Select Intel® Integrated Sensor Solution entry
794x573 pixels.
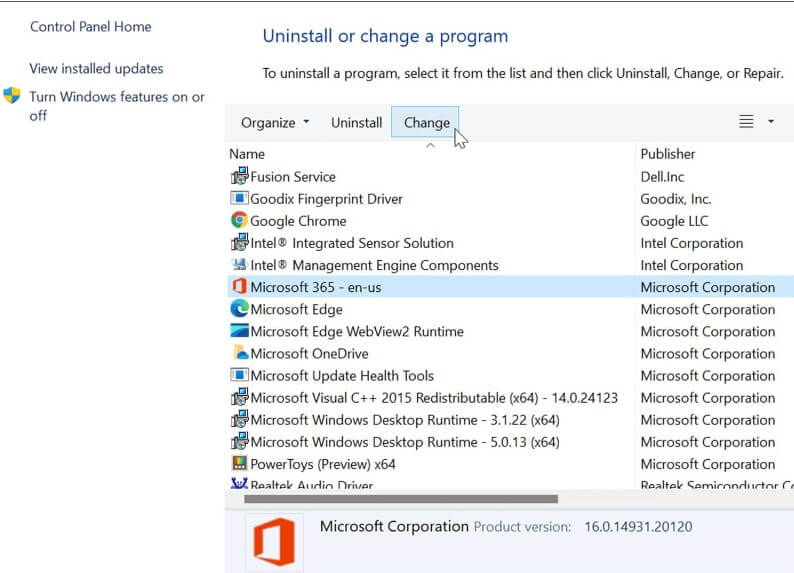click(x=351, y=243)
